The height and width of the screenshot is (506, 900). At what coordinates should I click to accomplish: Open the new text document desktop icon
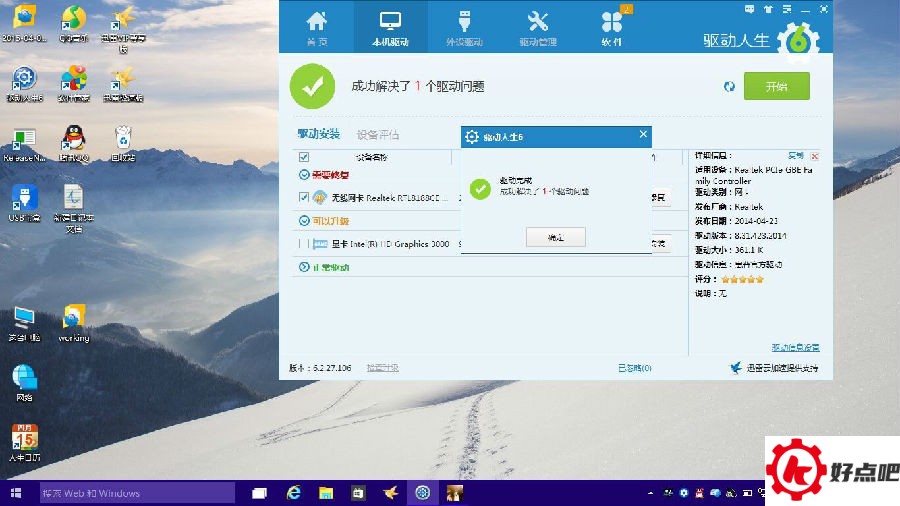click(x=73, y=198)
